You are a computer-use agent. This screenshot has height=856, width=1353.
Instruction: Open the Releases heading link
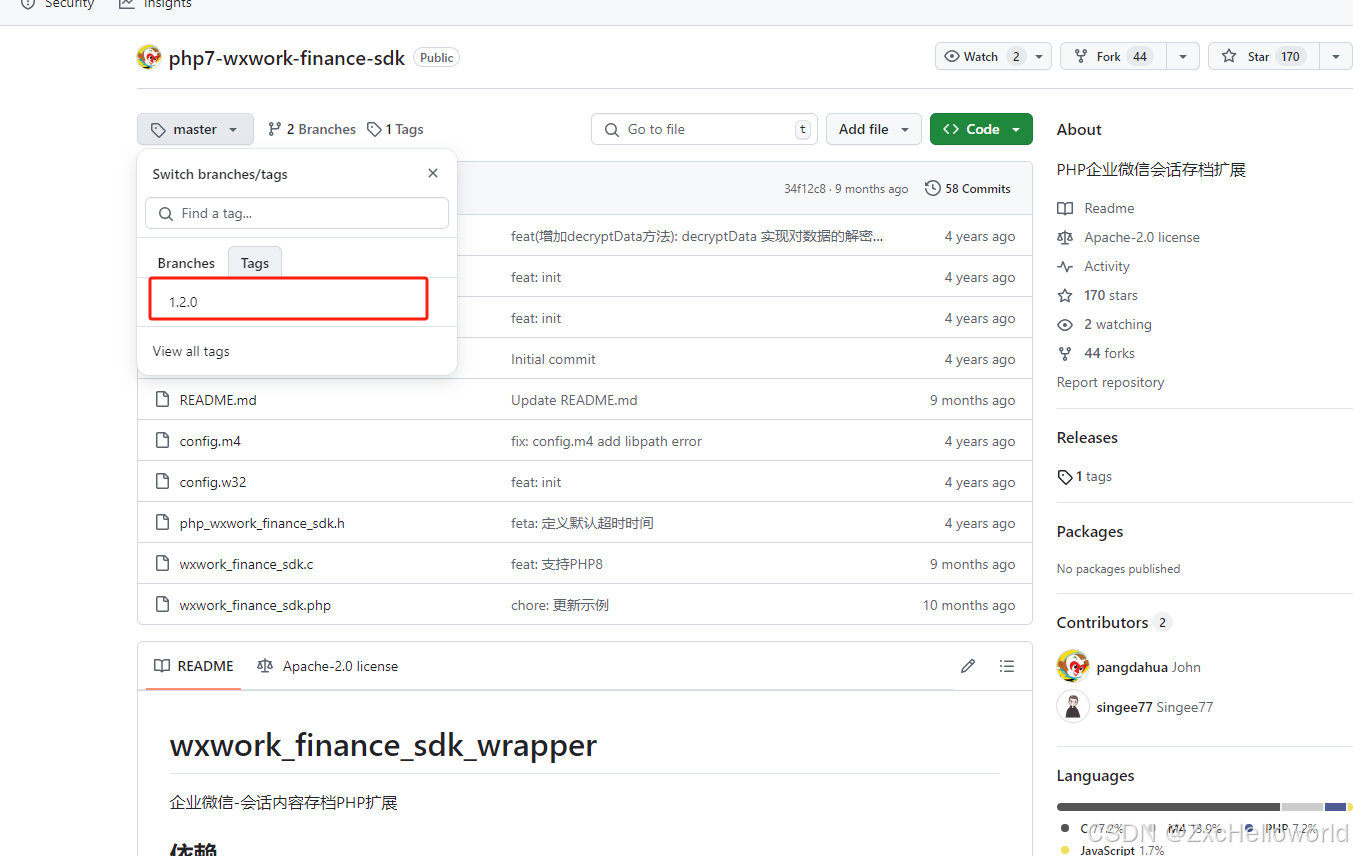point(1087,437)
